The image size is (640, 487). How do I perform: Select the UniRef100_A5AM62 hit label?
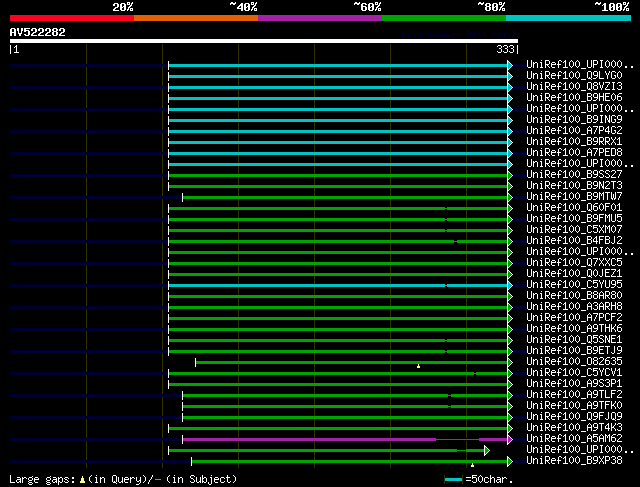[573, 438]
